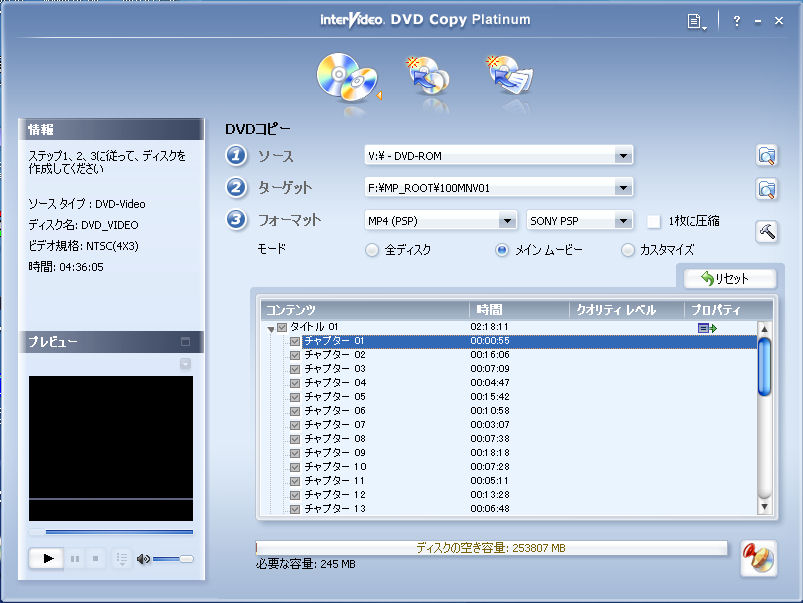Collapse the タイトル 01 tree node

270,329
